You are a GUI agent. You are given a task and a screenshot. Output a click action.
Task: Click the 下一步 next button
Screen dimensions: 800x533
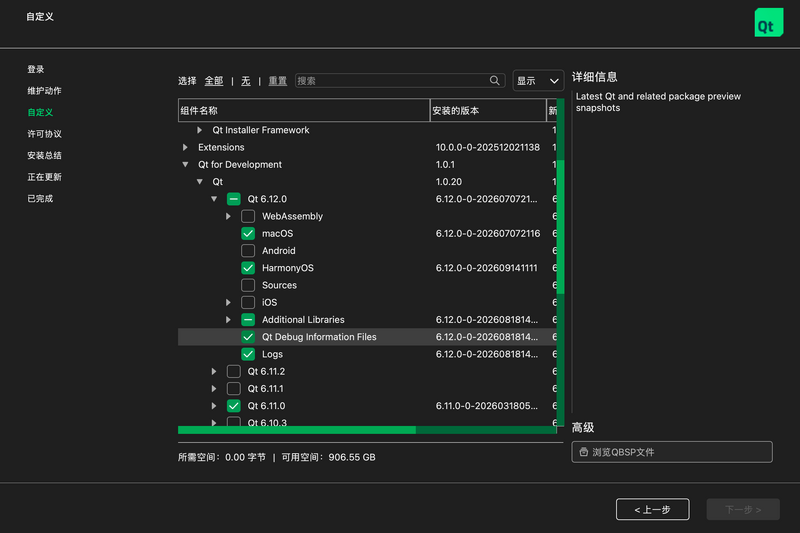tap(743, 510)
